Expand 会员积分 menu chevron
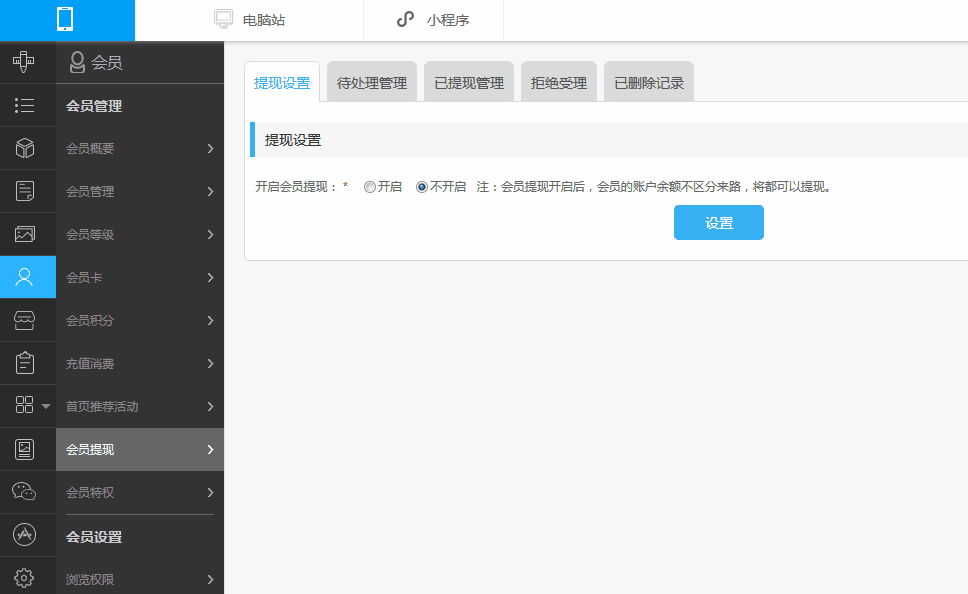 coord(211,320)
